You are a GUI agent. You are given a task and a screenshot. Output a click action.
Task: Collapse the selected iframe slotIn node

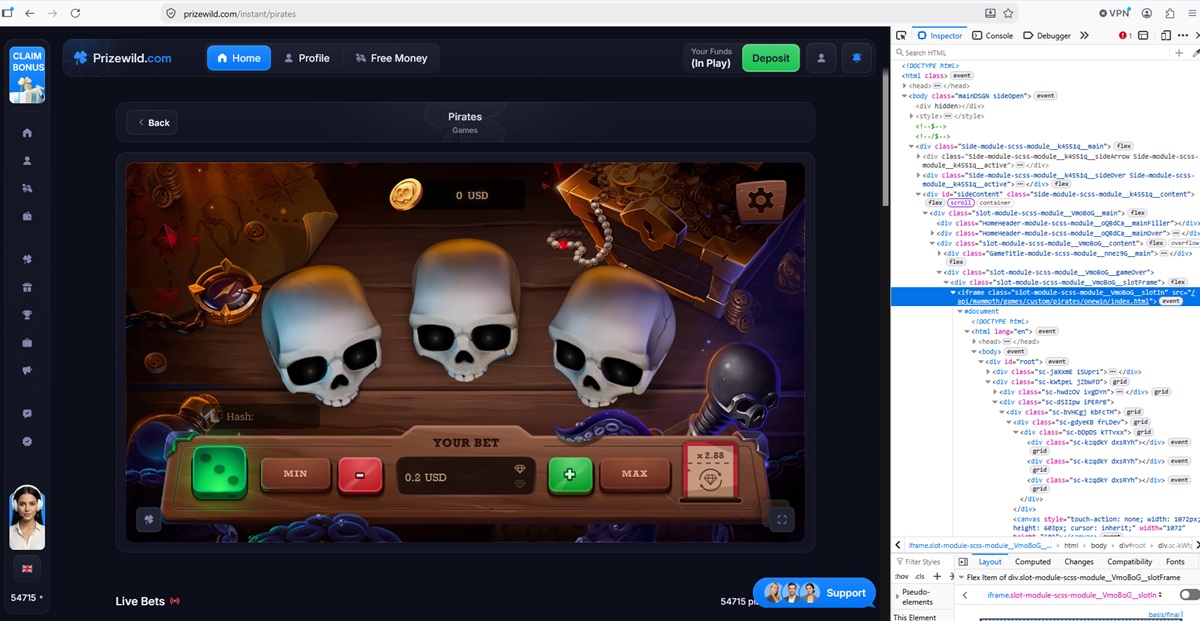[953, 292]
